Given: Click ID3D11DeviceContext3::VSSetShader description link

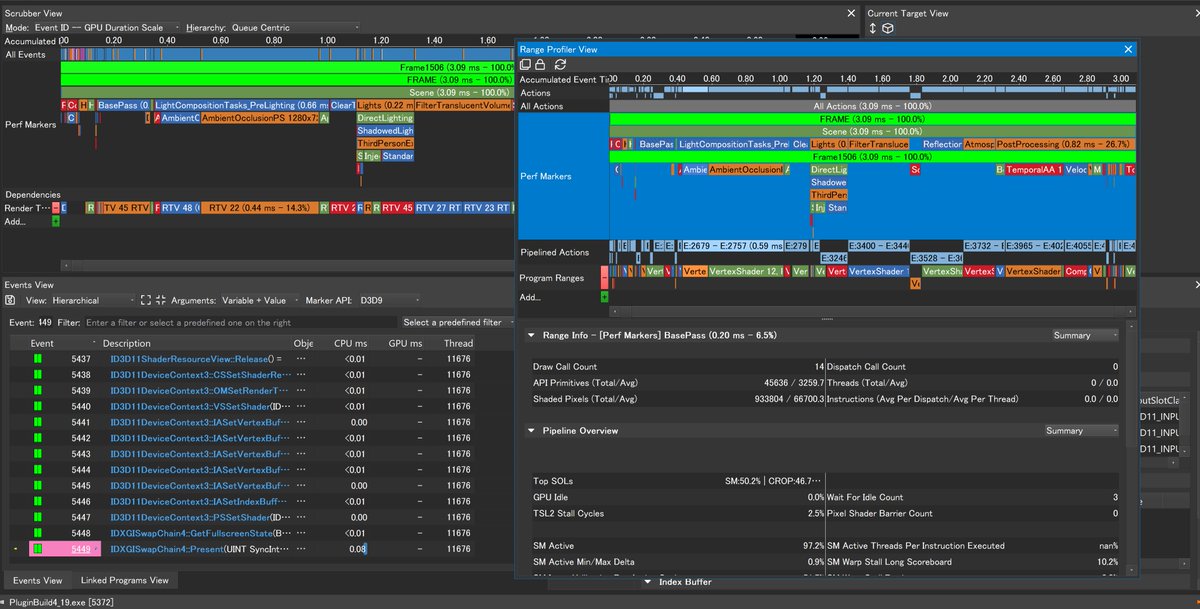Looking at the screenshot, I should 190,406.
